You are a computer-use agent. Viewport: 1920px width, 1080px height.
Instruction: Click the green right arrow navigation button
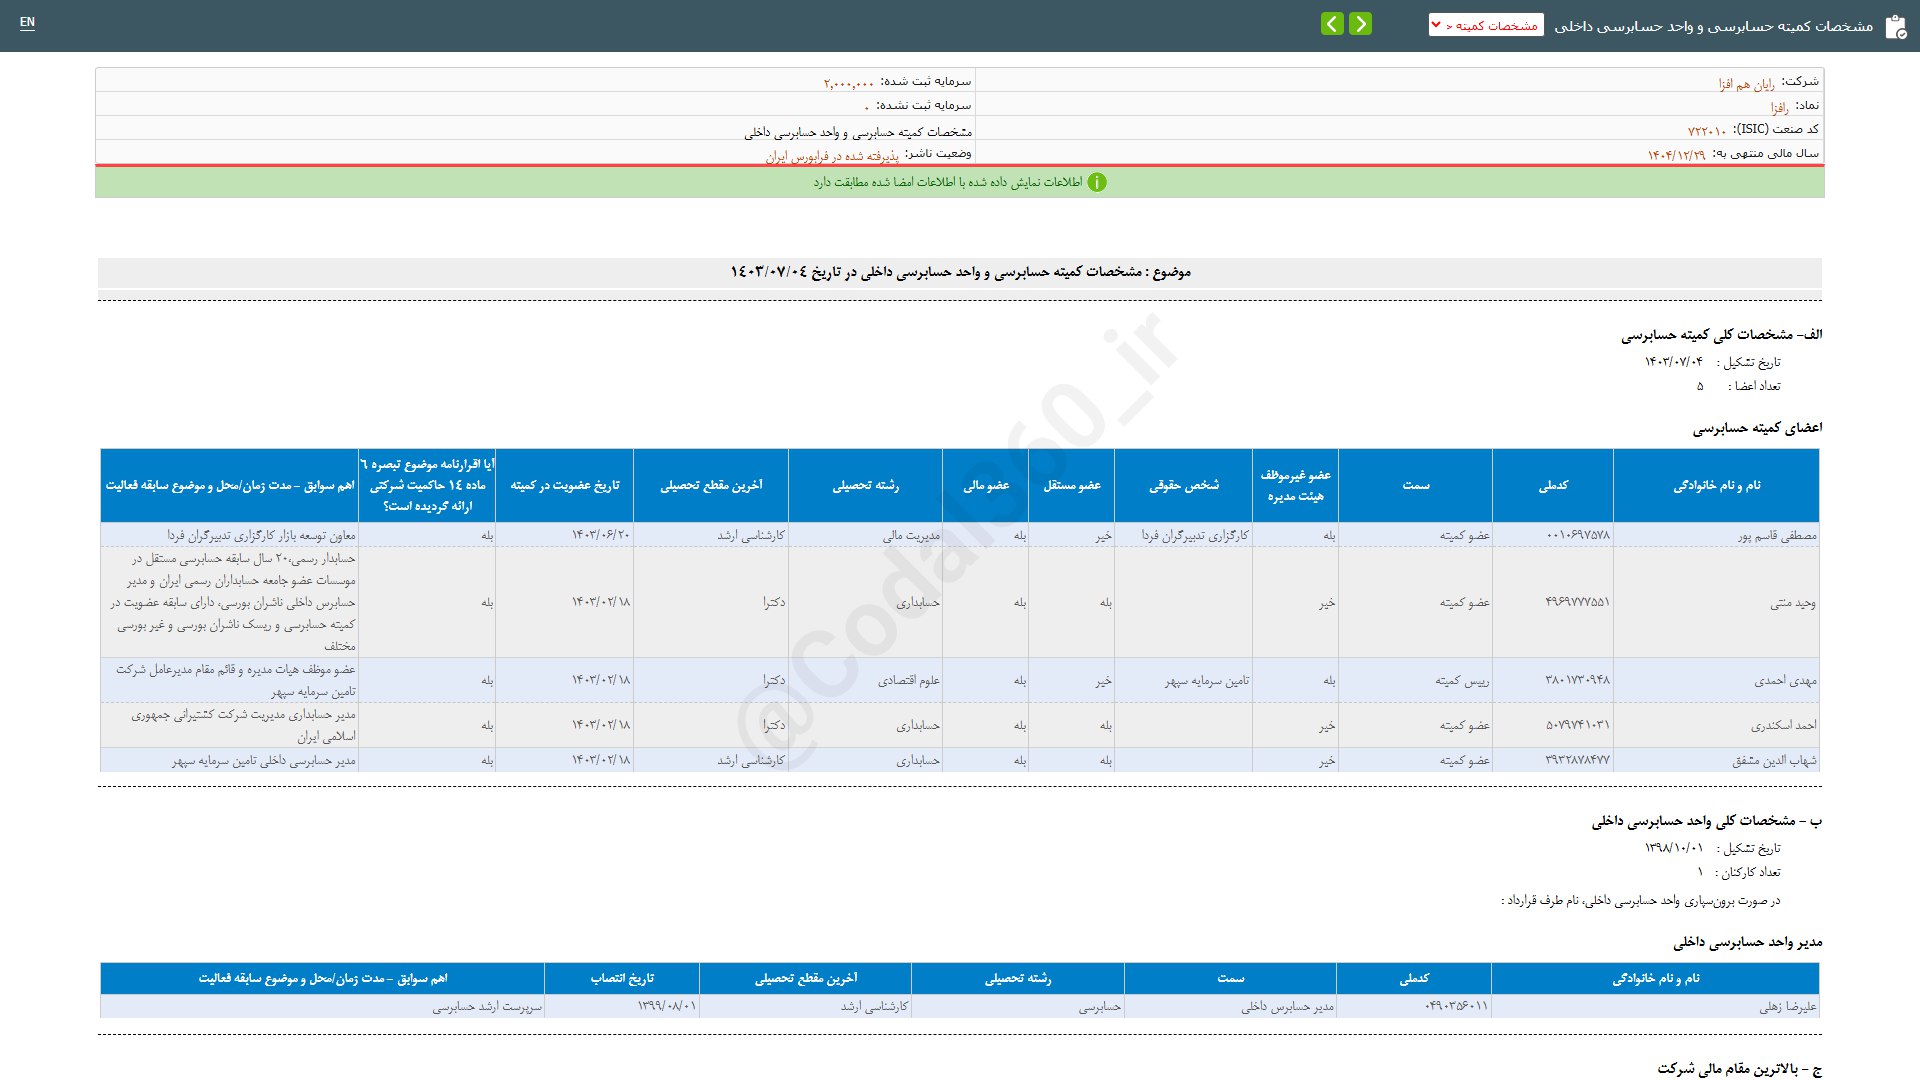click(1360, 24)
